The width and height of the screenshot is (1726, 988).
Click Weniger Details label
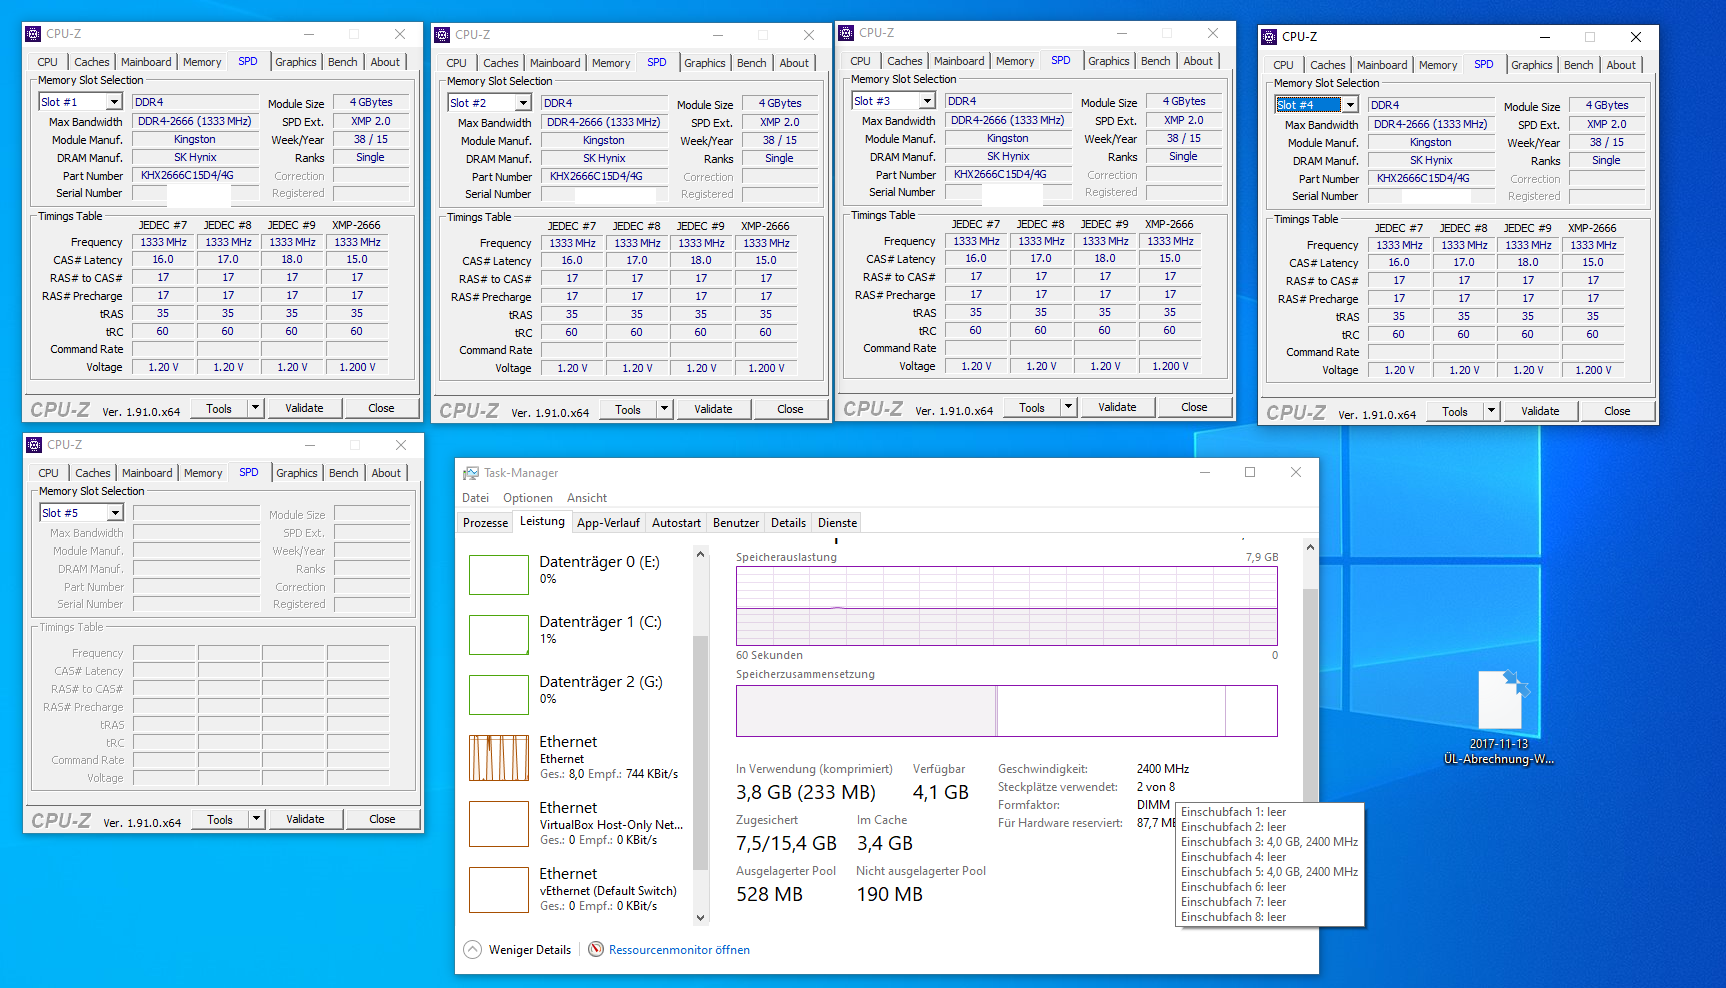pyautogui.click(x=530, y=950)
